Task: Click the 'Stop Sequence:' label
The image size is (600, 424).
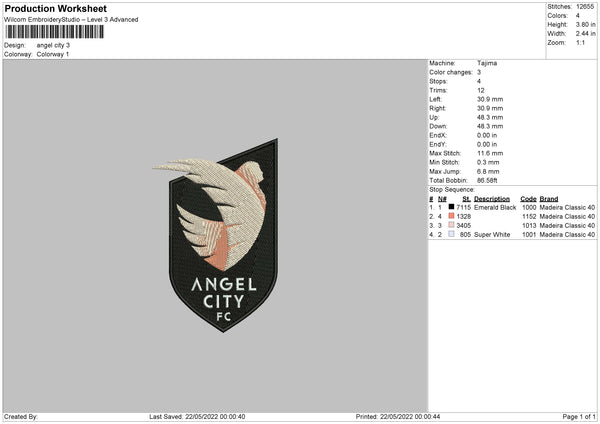Action: pyautogui.click(x=452, y=190)
